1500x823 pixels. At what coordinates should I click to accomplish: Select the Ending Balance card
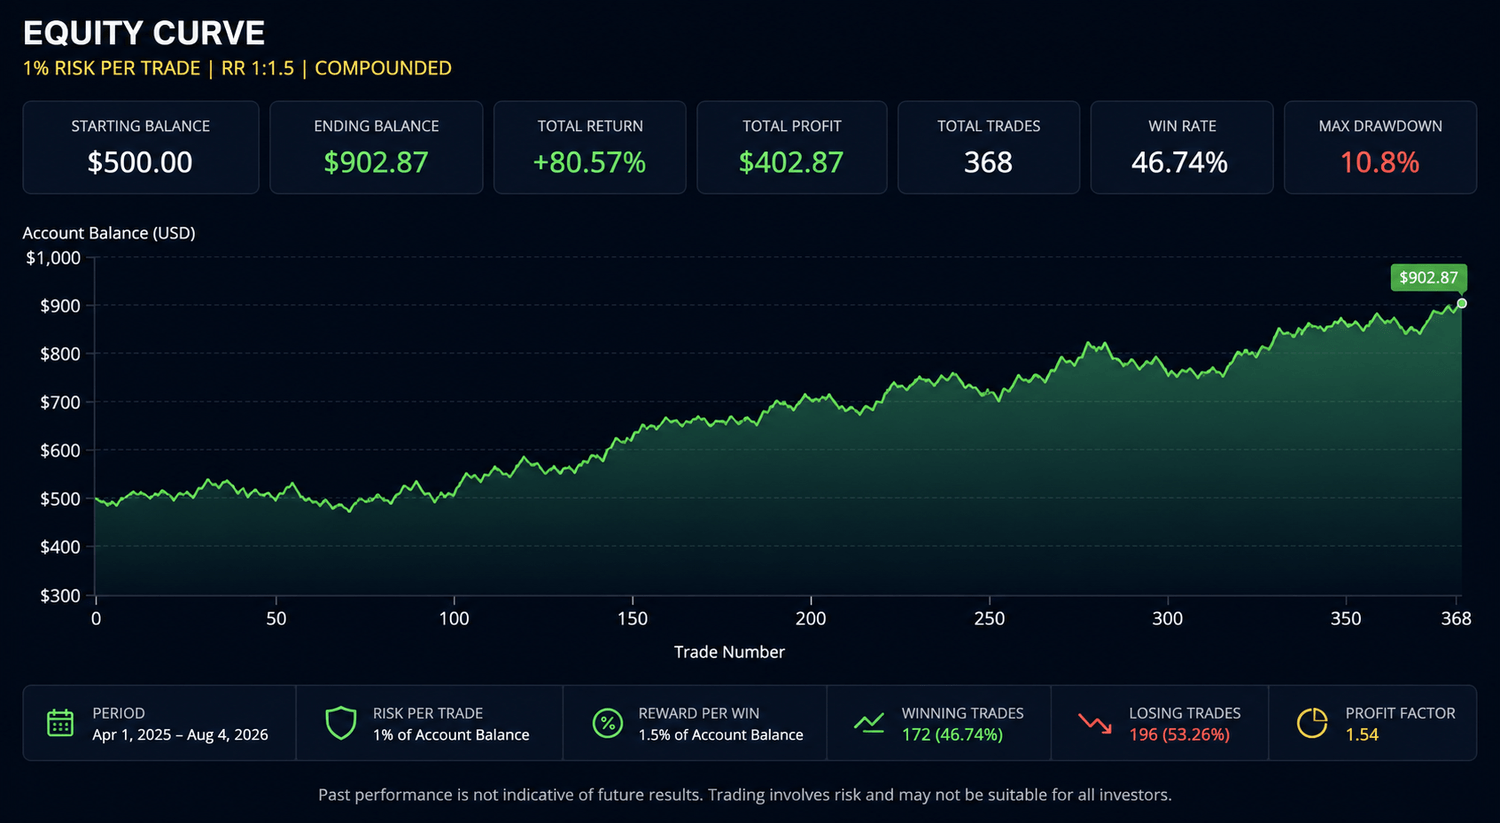tap(376, 147)
